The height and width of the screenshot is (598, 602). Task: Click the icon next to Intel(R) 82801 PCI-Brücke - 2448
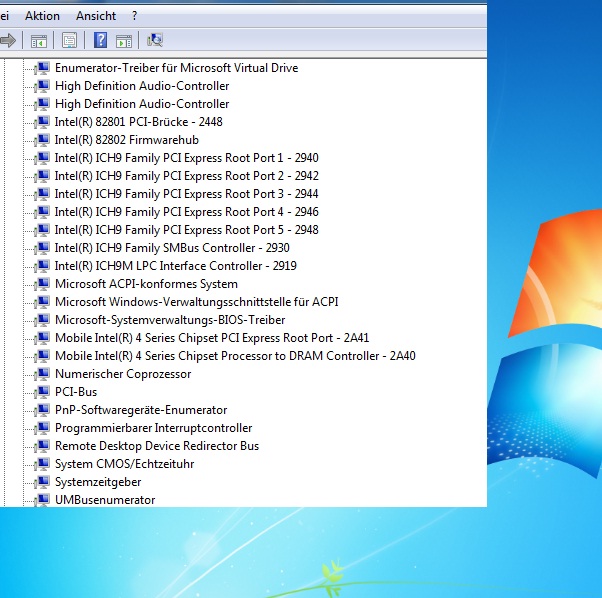42,122
